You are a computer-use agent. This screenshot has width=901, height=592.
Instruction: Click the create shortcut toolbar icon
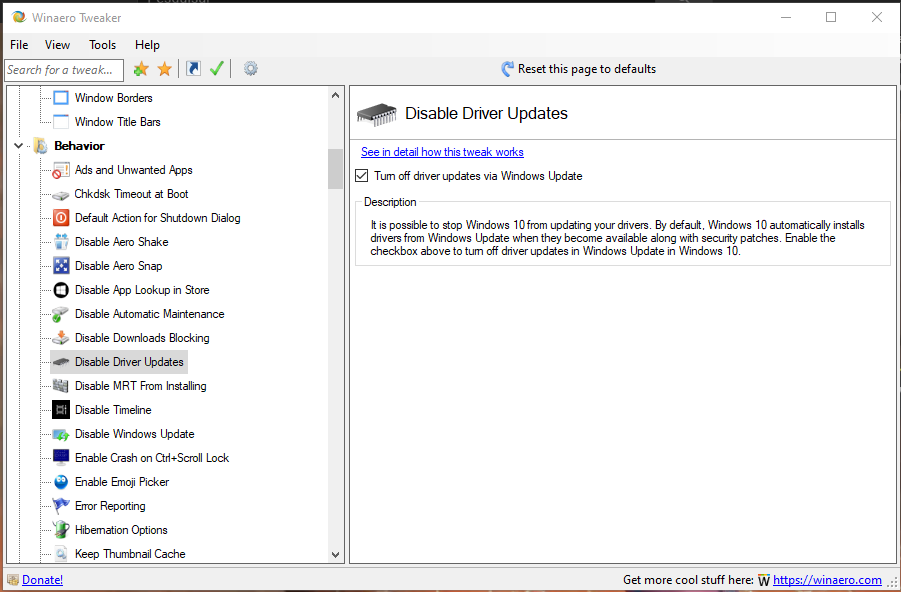194,69
